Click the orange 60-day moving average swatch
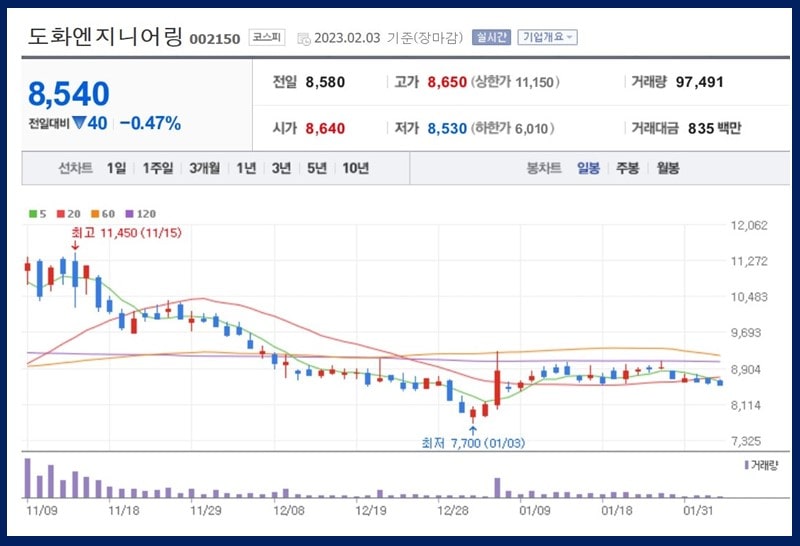 (x=95, y=214)
